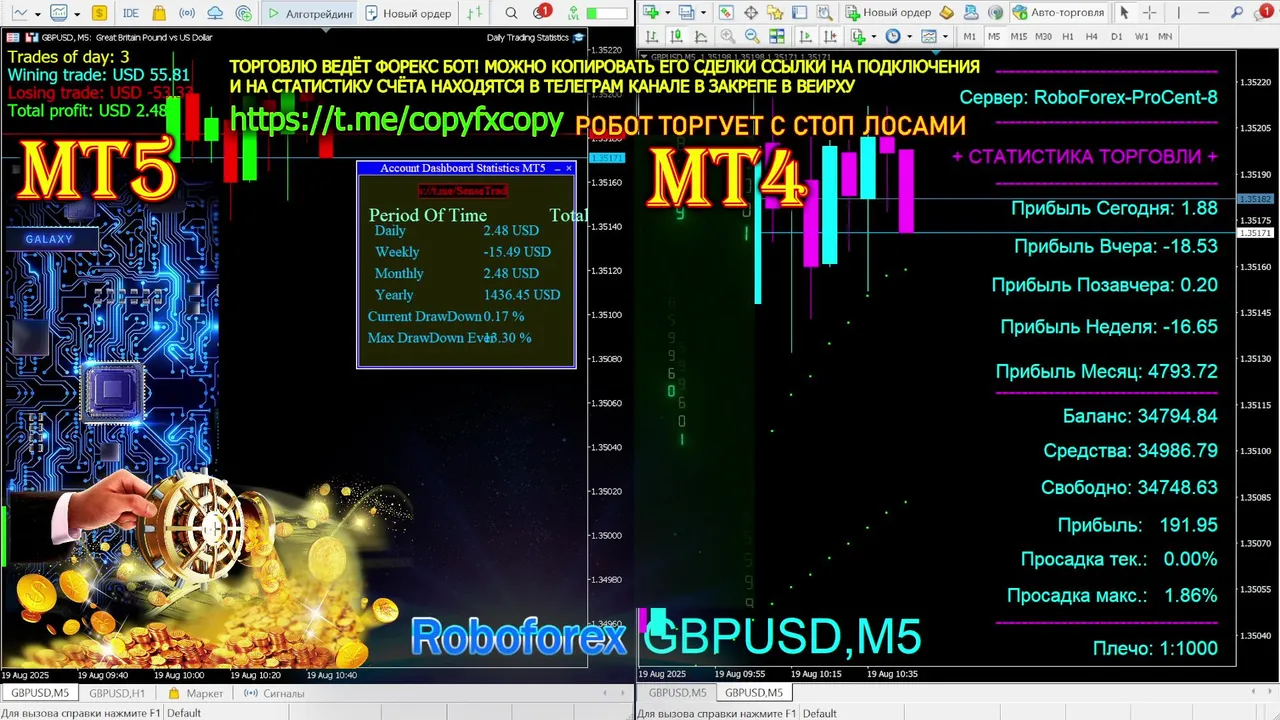
Task: Open the IDE editor in MT5 toolbar
Action: tap(130, 13)
